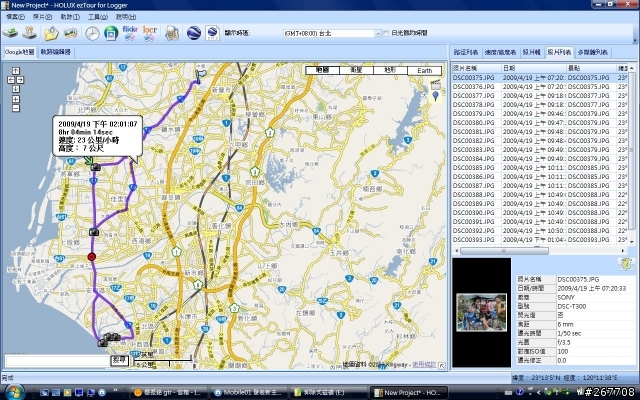The height and width of the screenshot is (400, 640).
Task: Switch to the speed/altitude chart tab
Action: (x=500, y=52)
